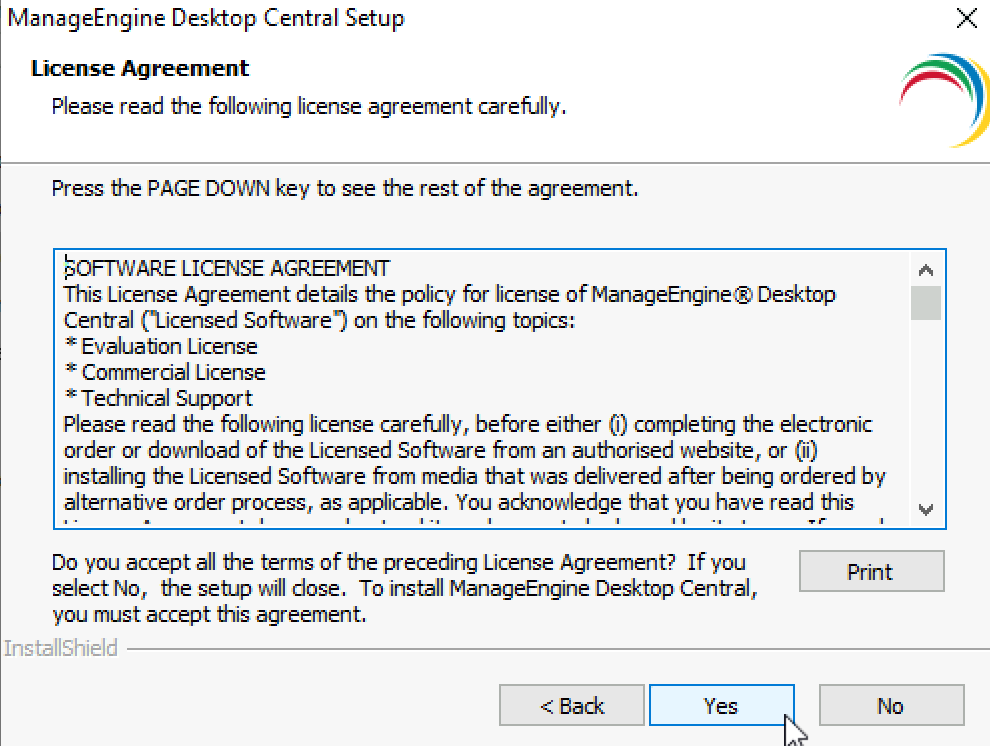The image size is (990, 746).
Task: Click the license scrollbar down arrow
Action: click(926, 509)
